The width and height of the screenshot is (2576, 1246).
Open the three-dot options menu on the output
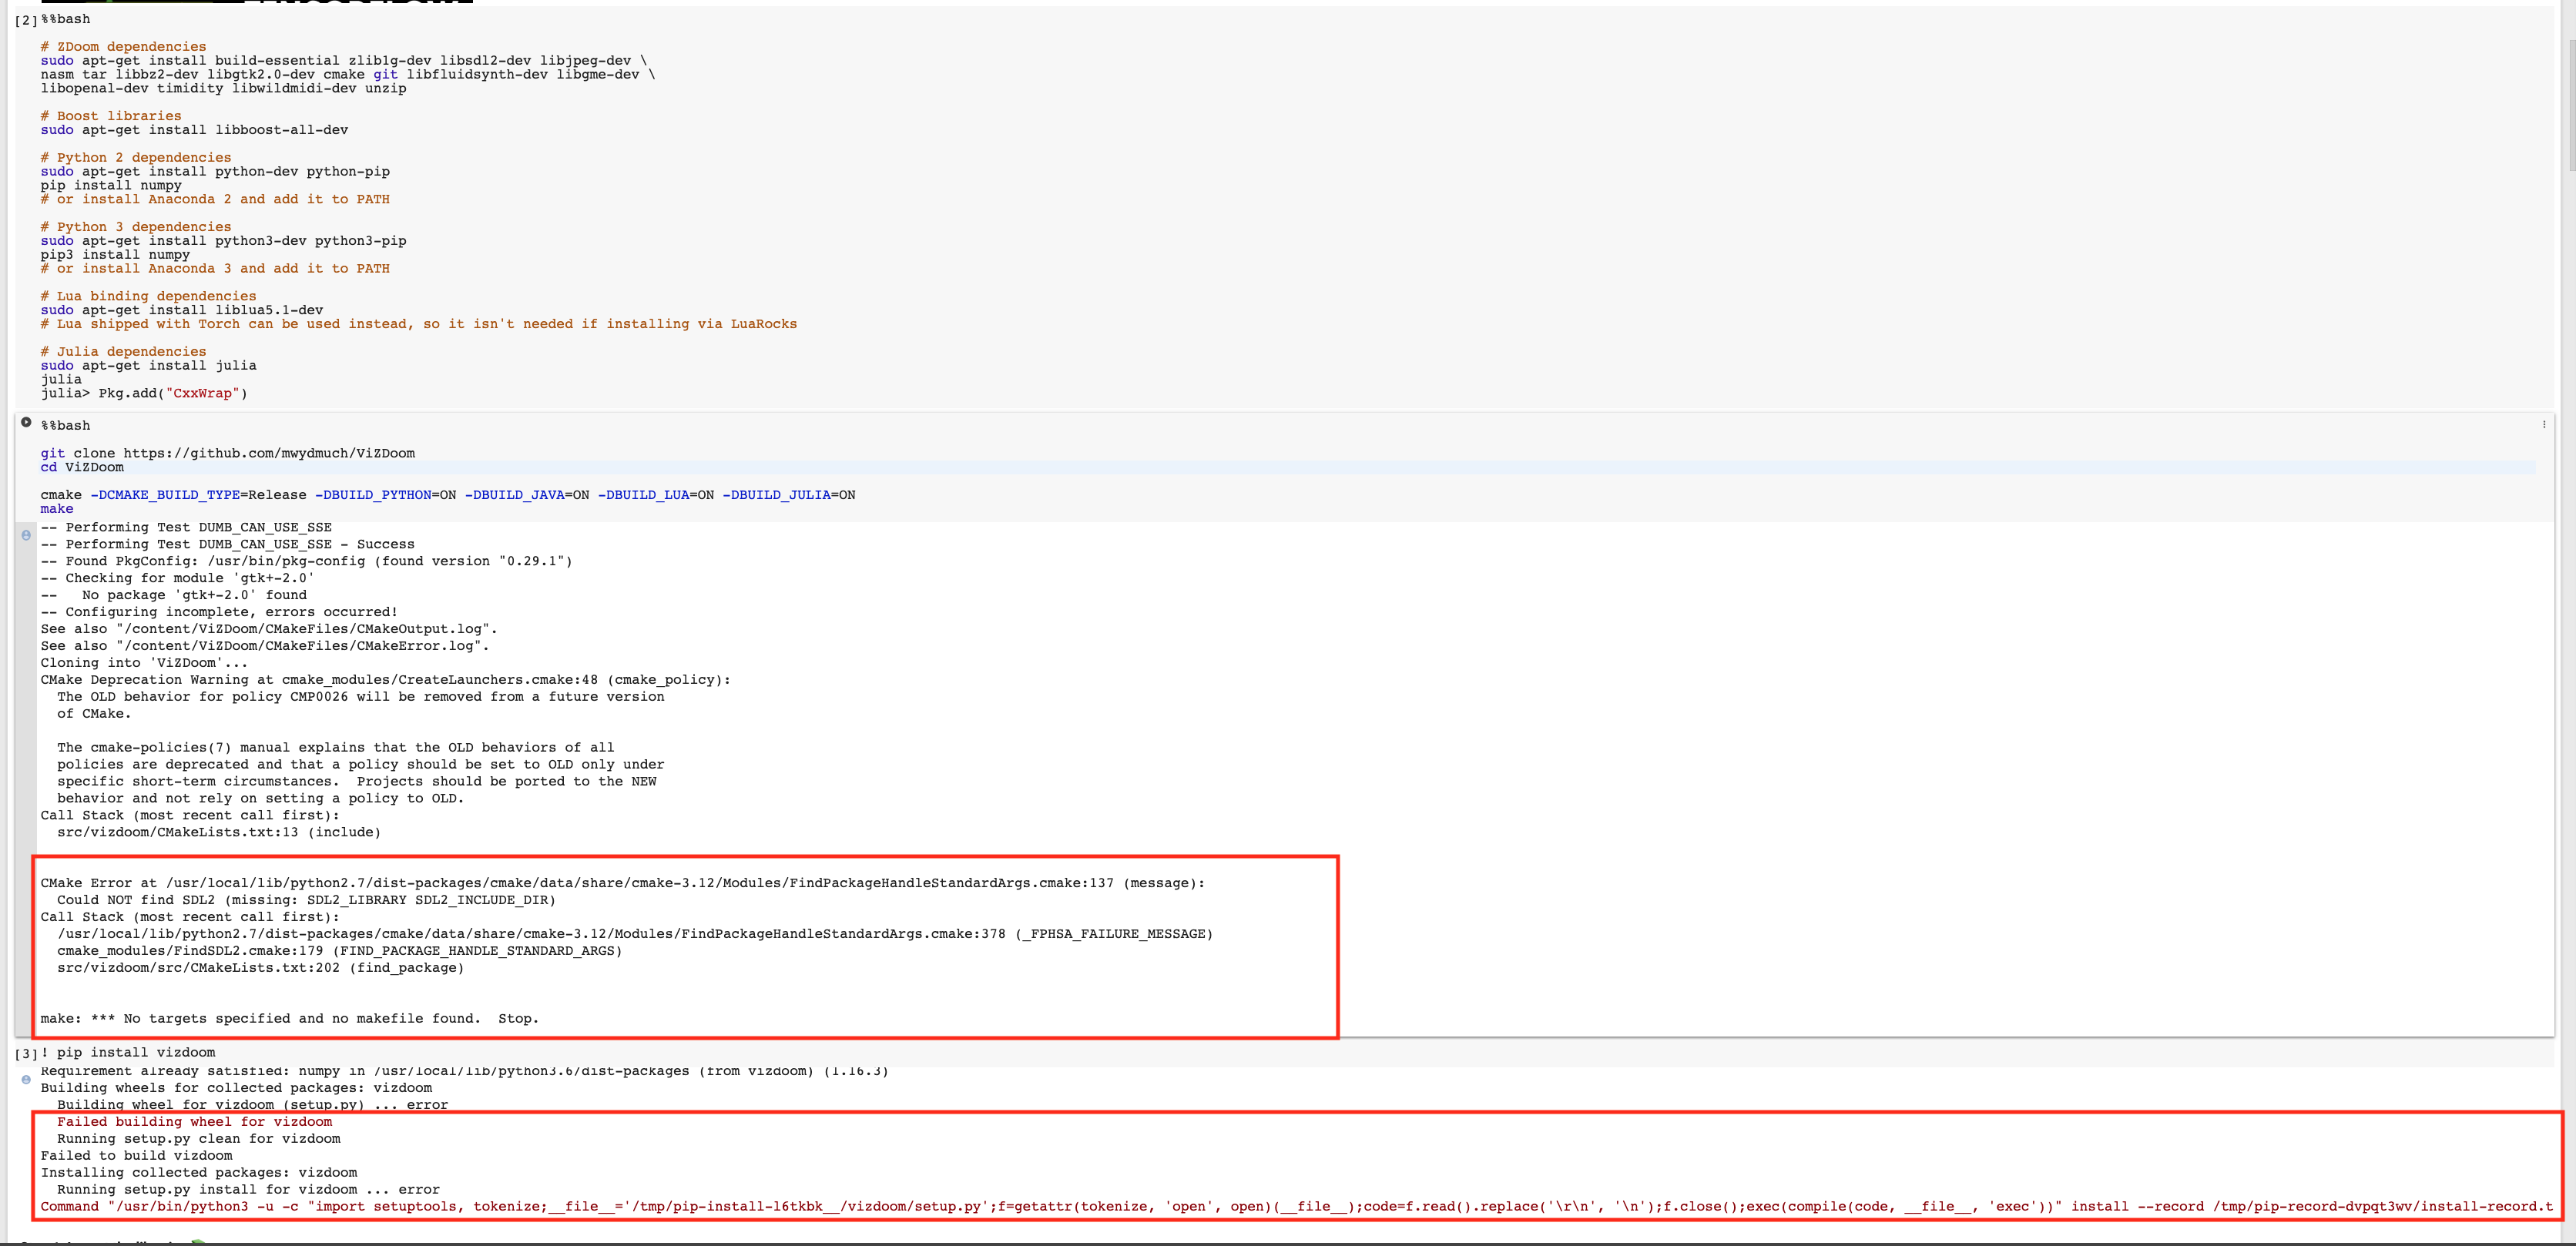(x=2544, y=424)
